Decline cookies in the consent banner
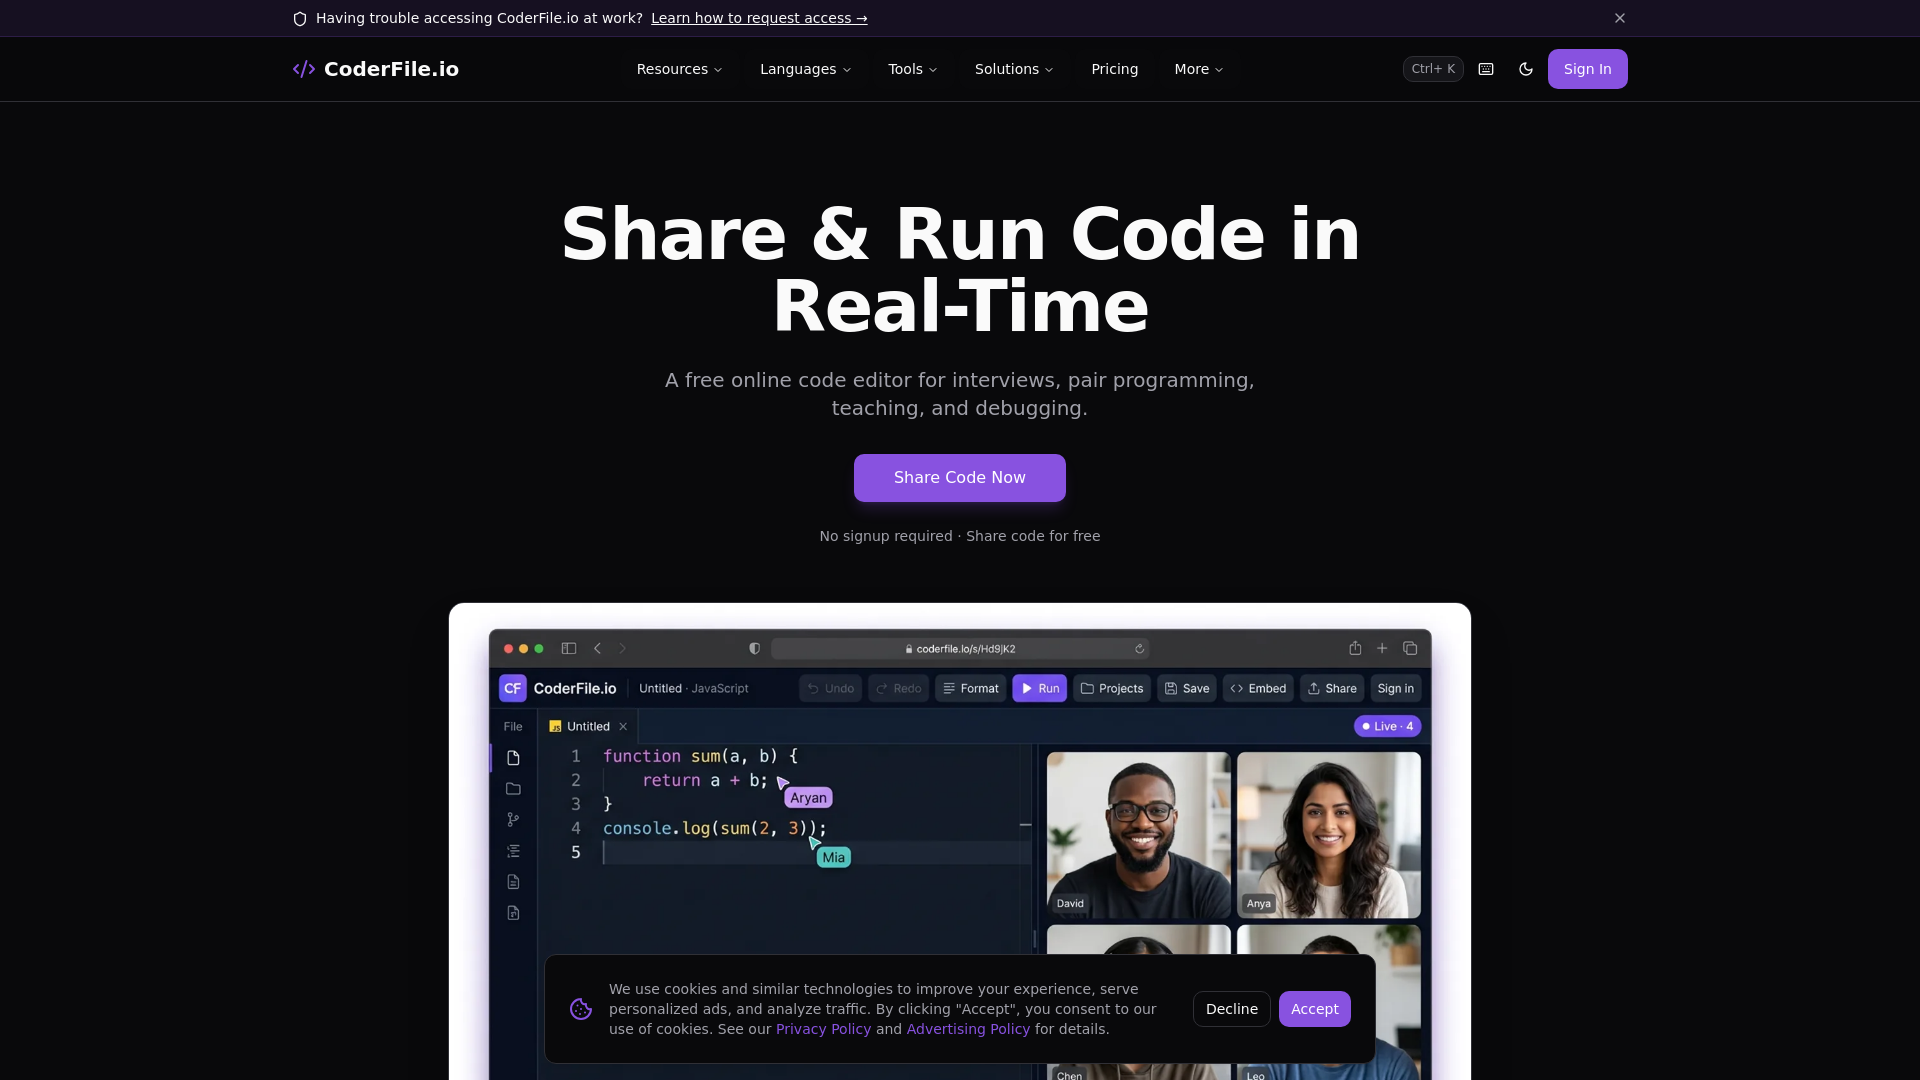The width and height of the screenshot is (1920, 1080). 1231,1009
